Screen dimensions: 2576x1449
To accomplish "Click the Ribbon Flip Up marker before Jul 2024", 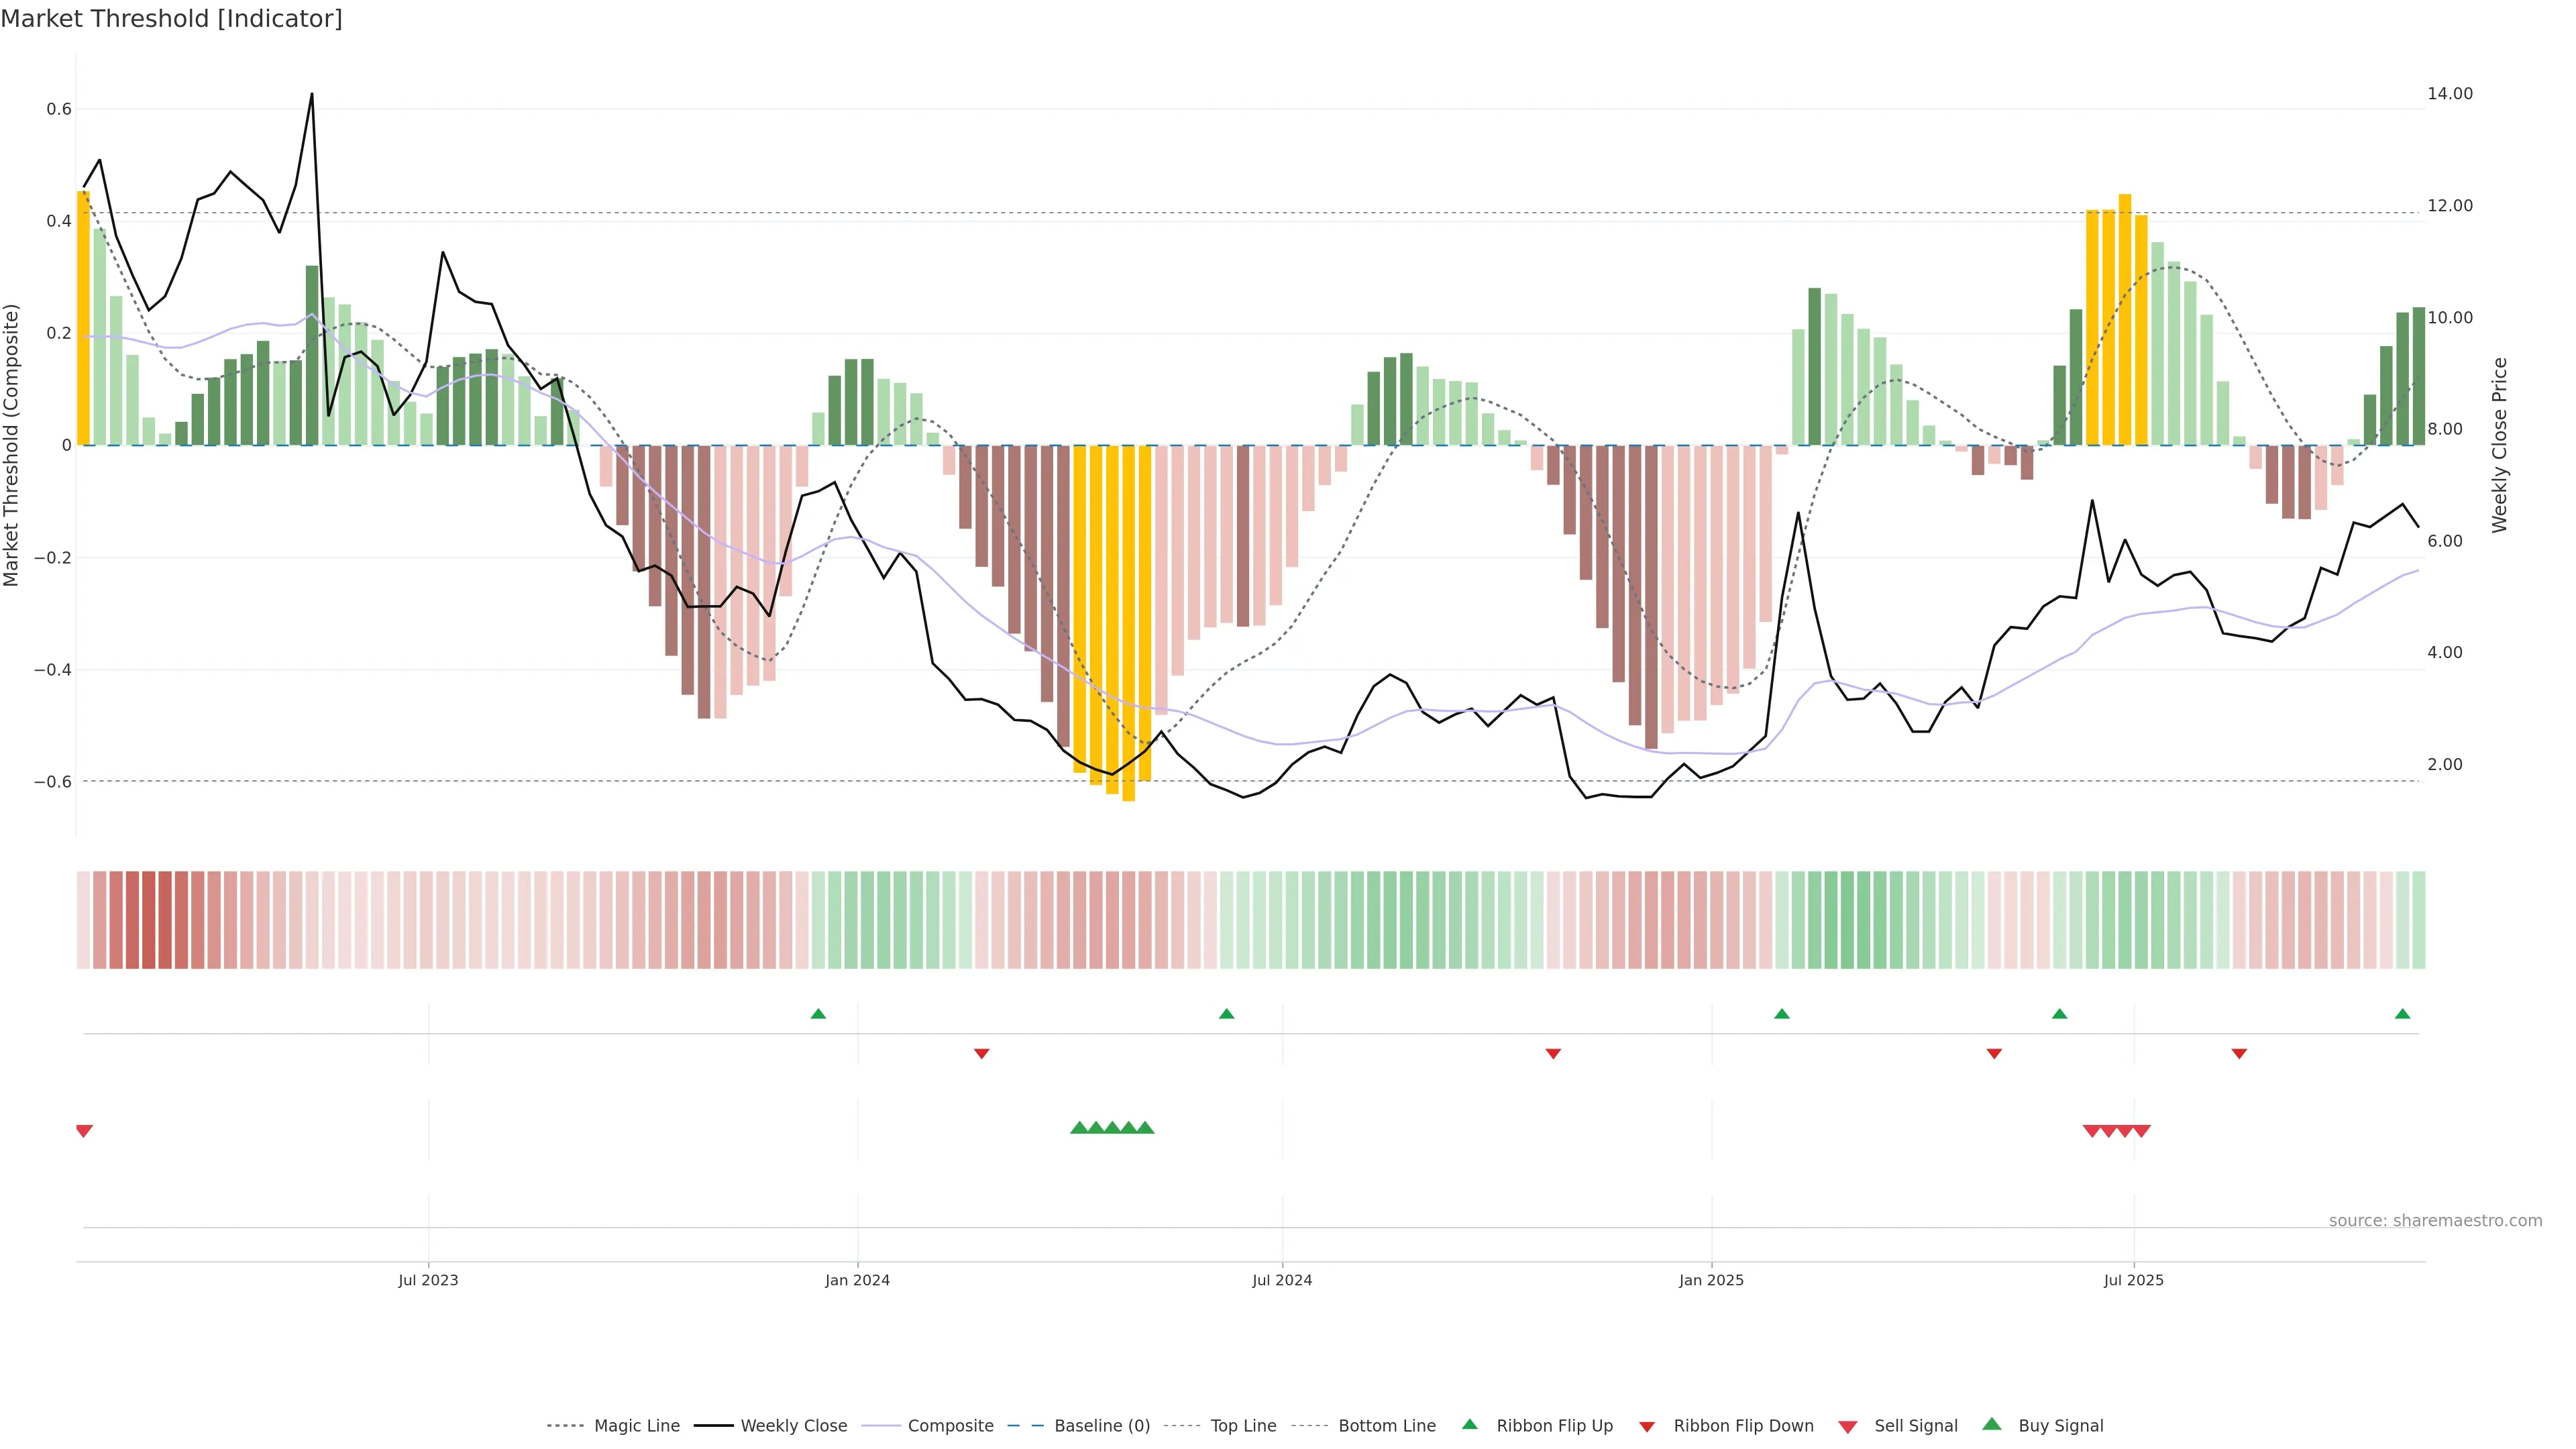I will coord(1227,1014).
